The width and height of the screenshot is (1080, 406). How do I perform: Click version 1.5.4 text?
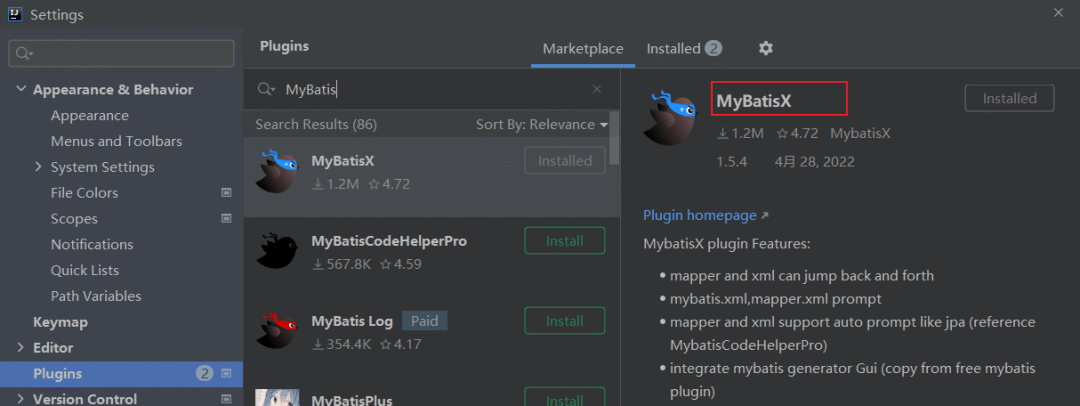(x=731, y=162)
